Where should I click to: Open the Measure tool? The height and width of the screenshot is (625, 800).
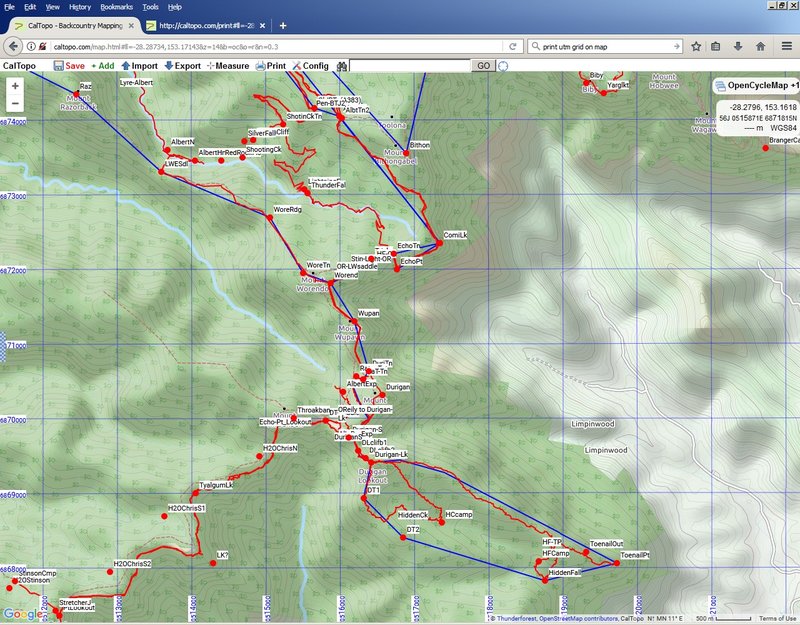coord(228,66)
